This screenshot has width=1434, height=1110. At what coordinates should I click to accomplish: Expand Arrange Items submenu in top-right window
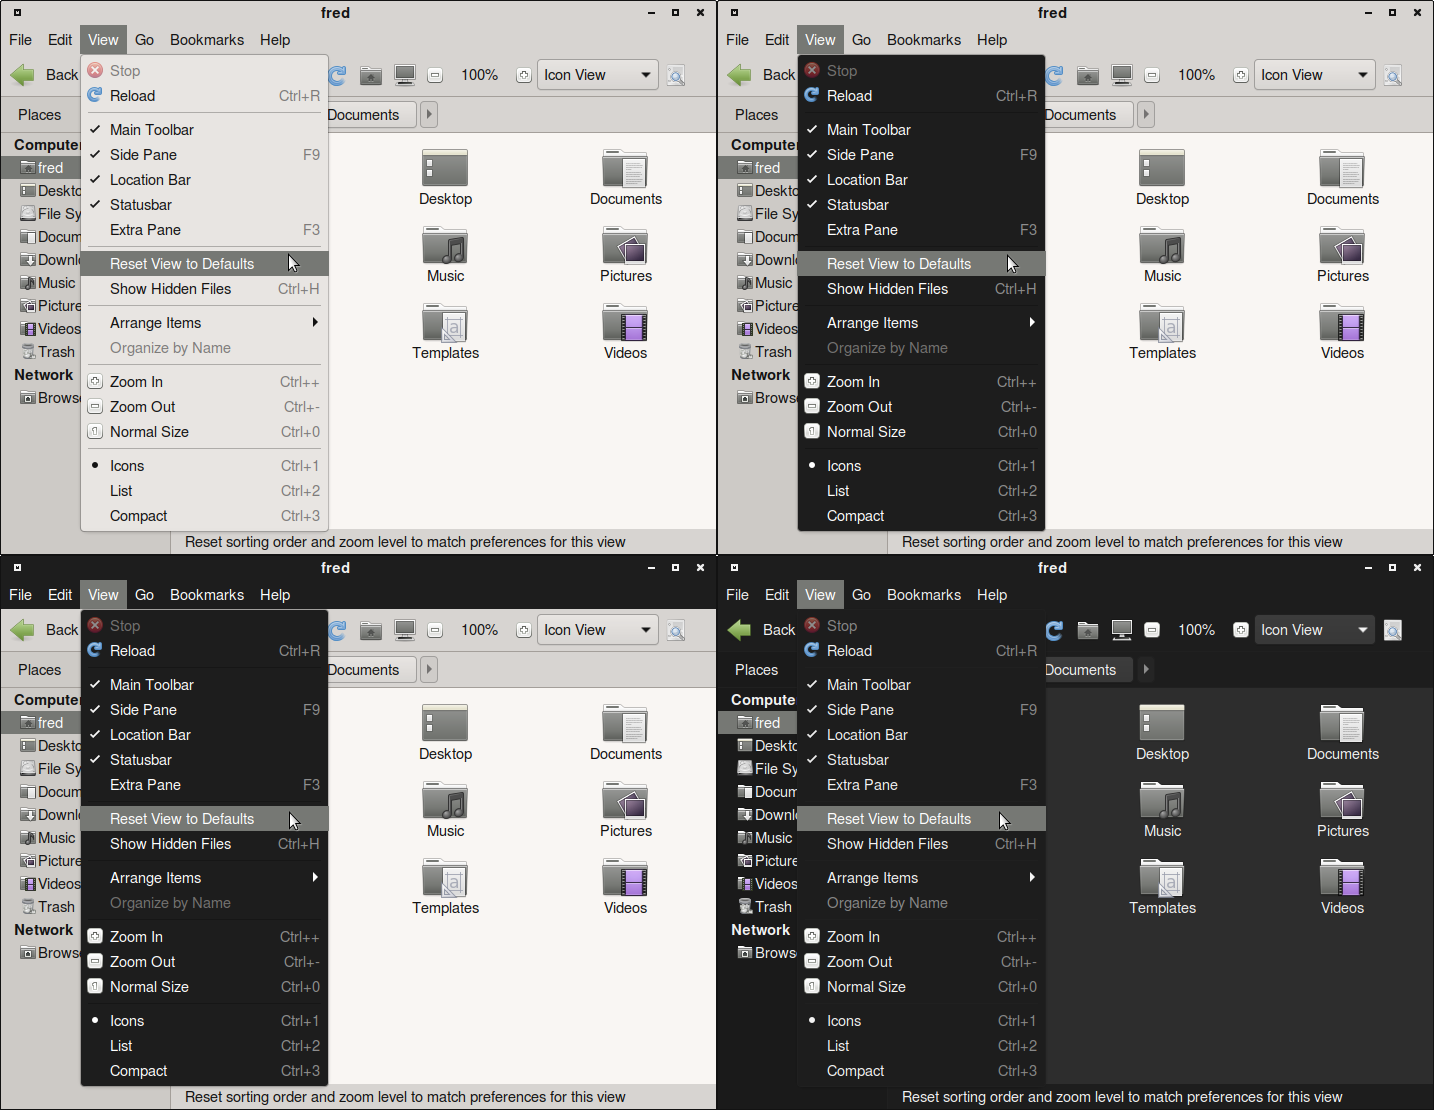921,323
